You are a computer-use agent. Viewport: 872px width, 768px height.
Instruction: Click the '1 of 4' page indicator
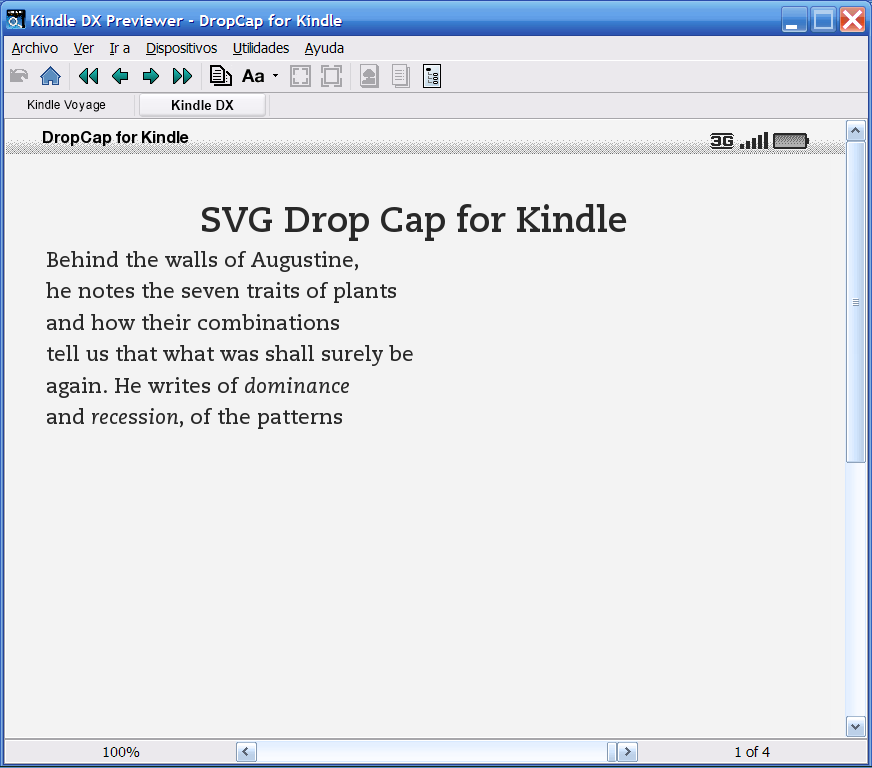752,752
